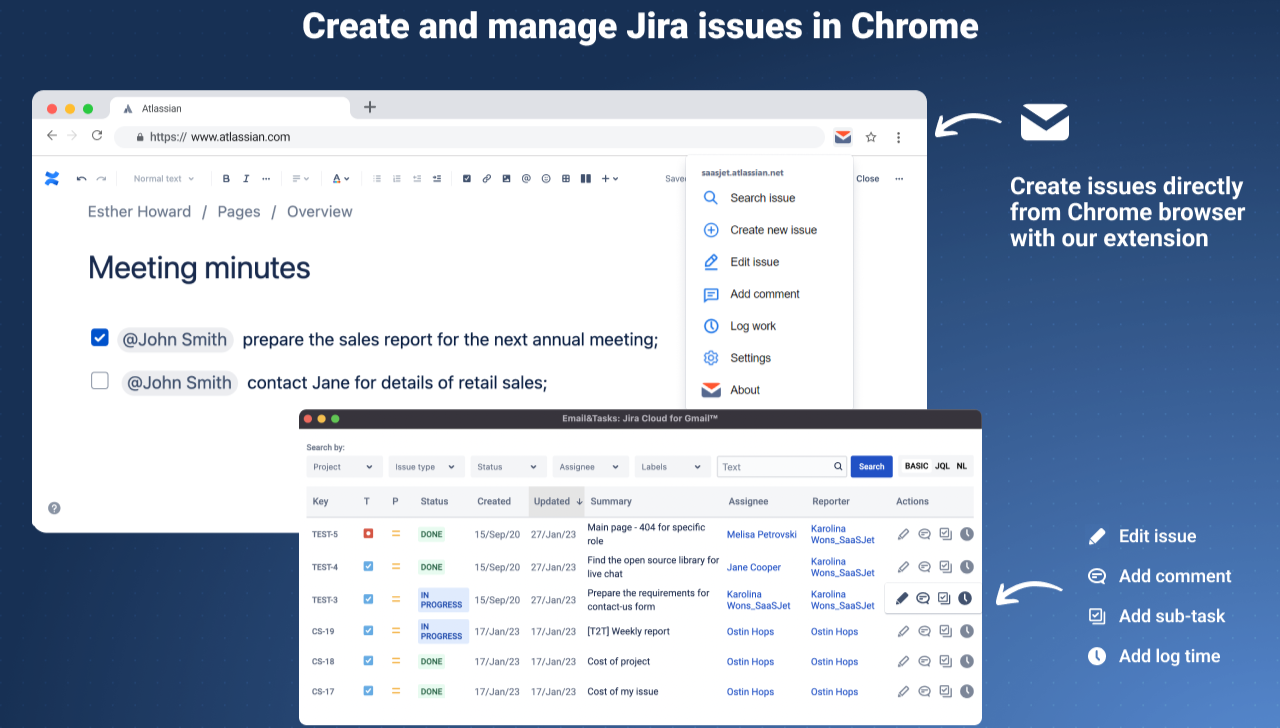Image resolution: width=1280 pixels, height=728 pixels.
Task: Undo the last edit in Confluence editor
Action: pos(82,179)
